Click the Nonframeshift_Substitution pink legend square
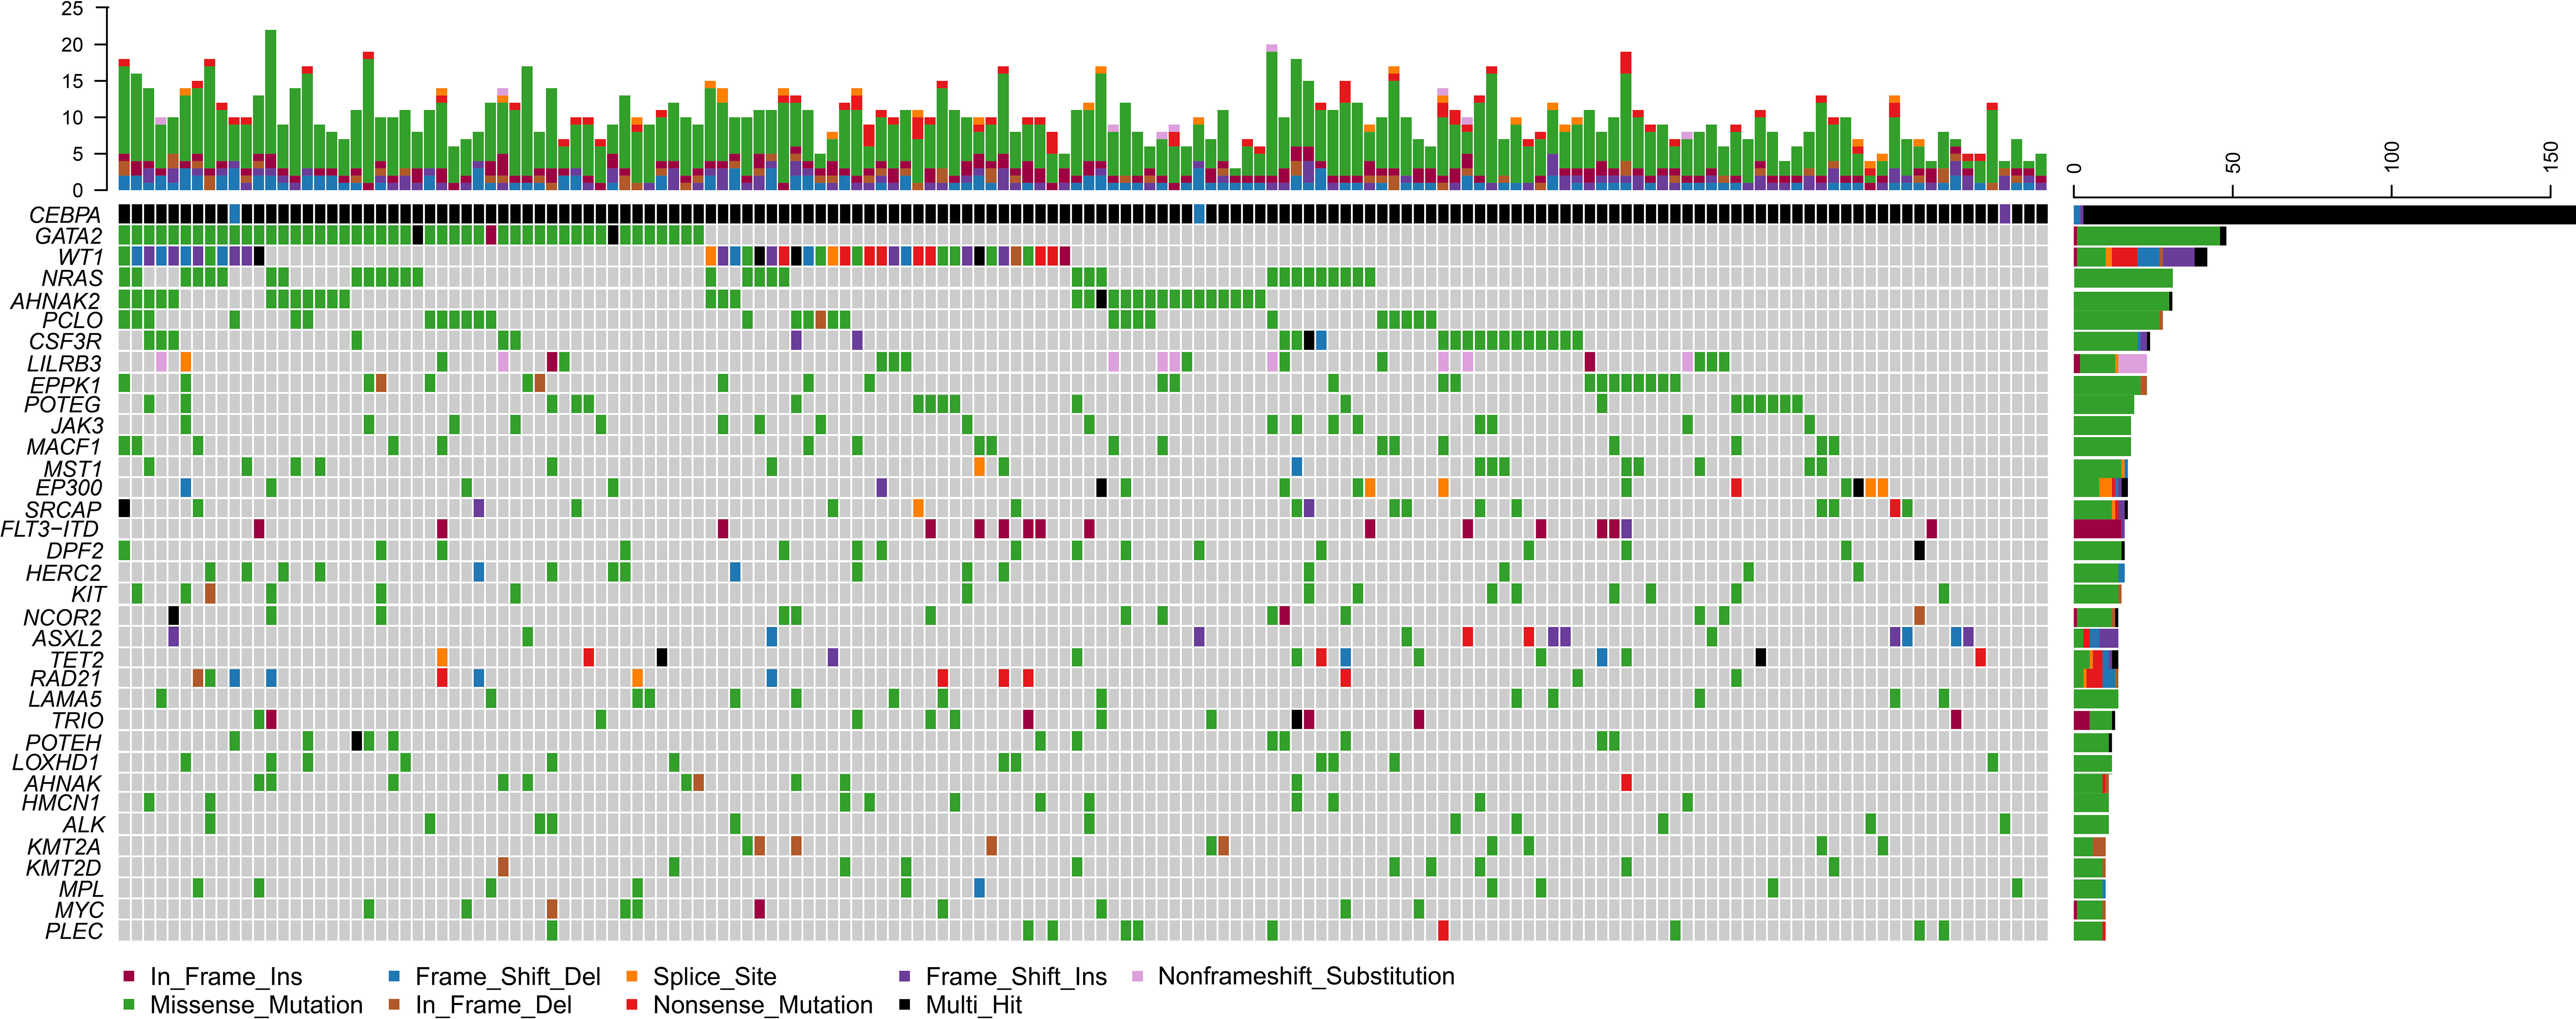 [x=1137, y=975]
